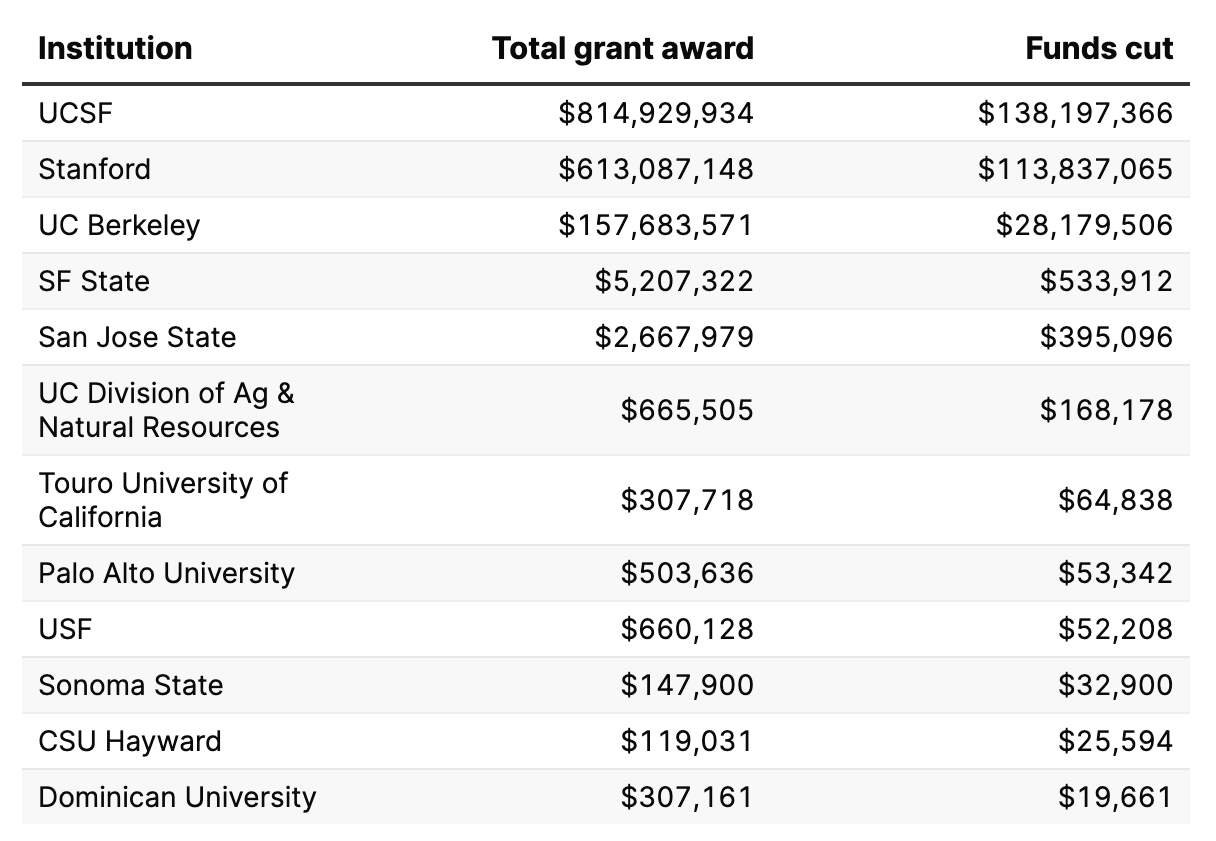Select Palo Alto grant value $503,636

pyautogui.click(x=687, y=573)
